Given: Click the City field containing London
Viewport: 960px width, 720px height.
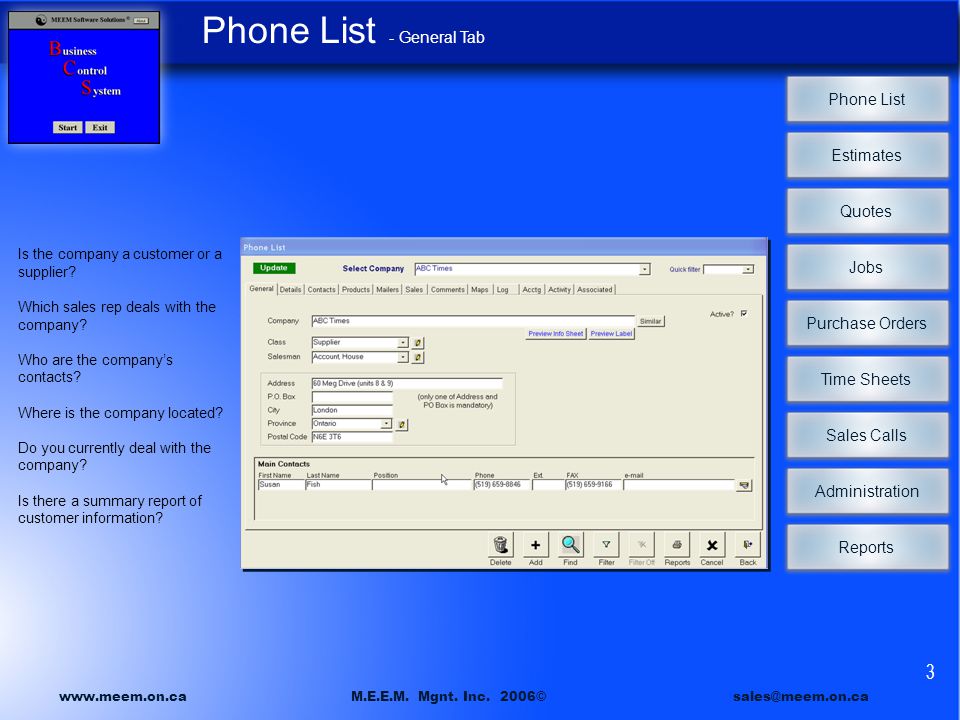Looking at the screenshot, I should pos(352,410).
